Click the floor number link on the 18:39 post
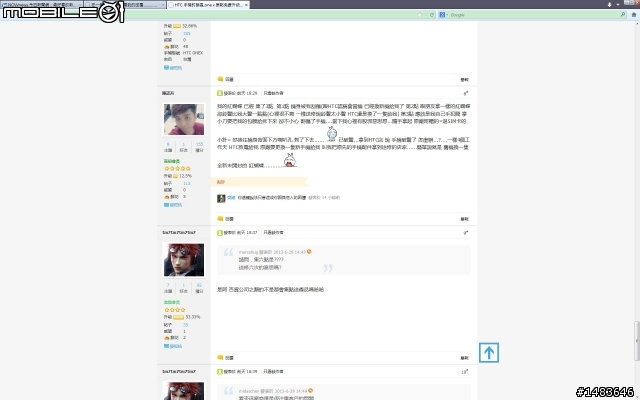Screen dimensions: 640x400 (464, 372)
